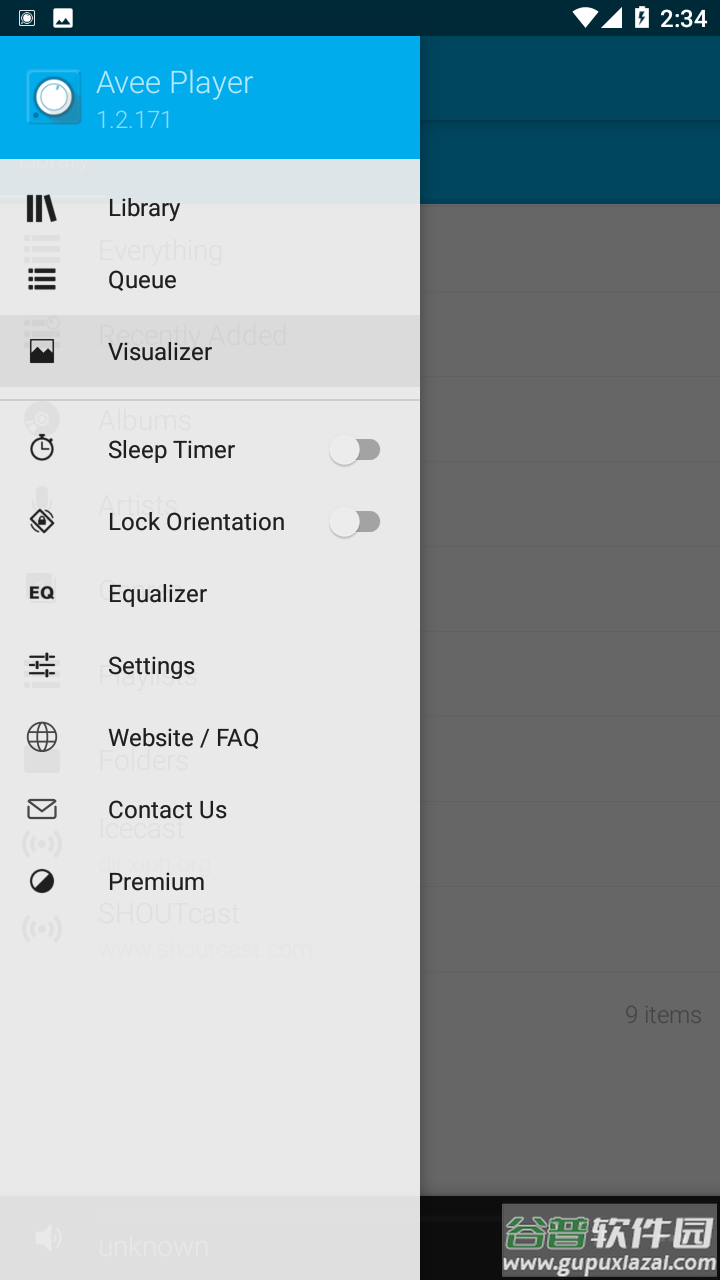
Task: Tap the Settings sliders icon
Action: tap(42, 665)
